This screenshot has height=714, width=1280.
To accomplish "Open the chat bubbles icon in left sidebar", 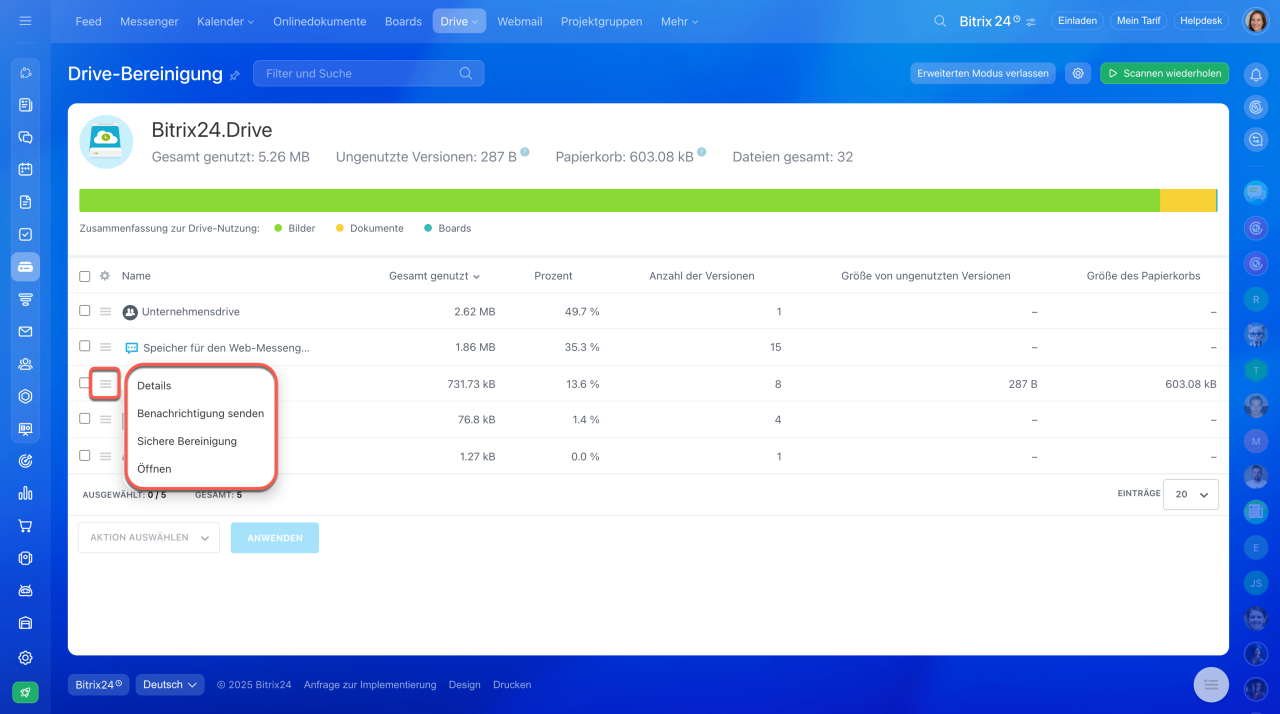I will [x=26, y=137].
